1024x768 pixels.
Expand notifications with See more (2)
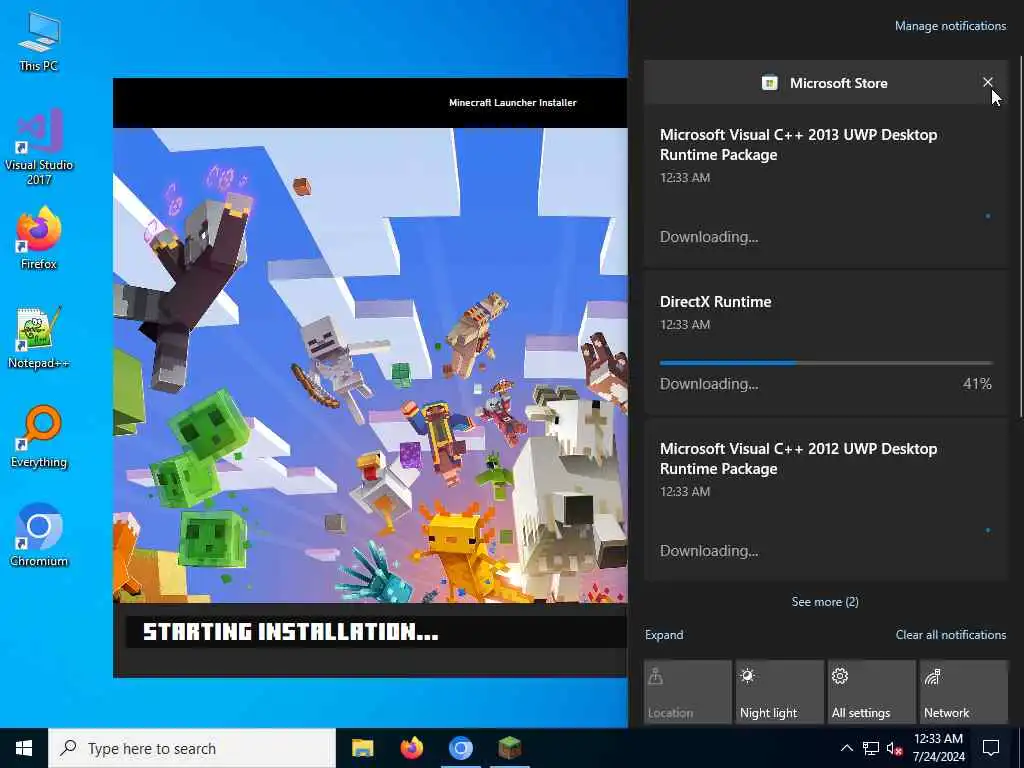[825, 601]
